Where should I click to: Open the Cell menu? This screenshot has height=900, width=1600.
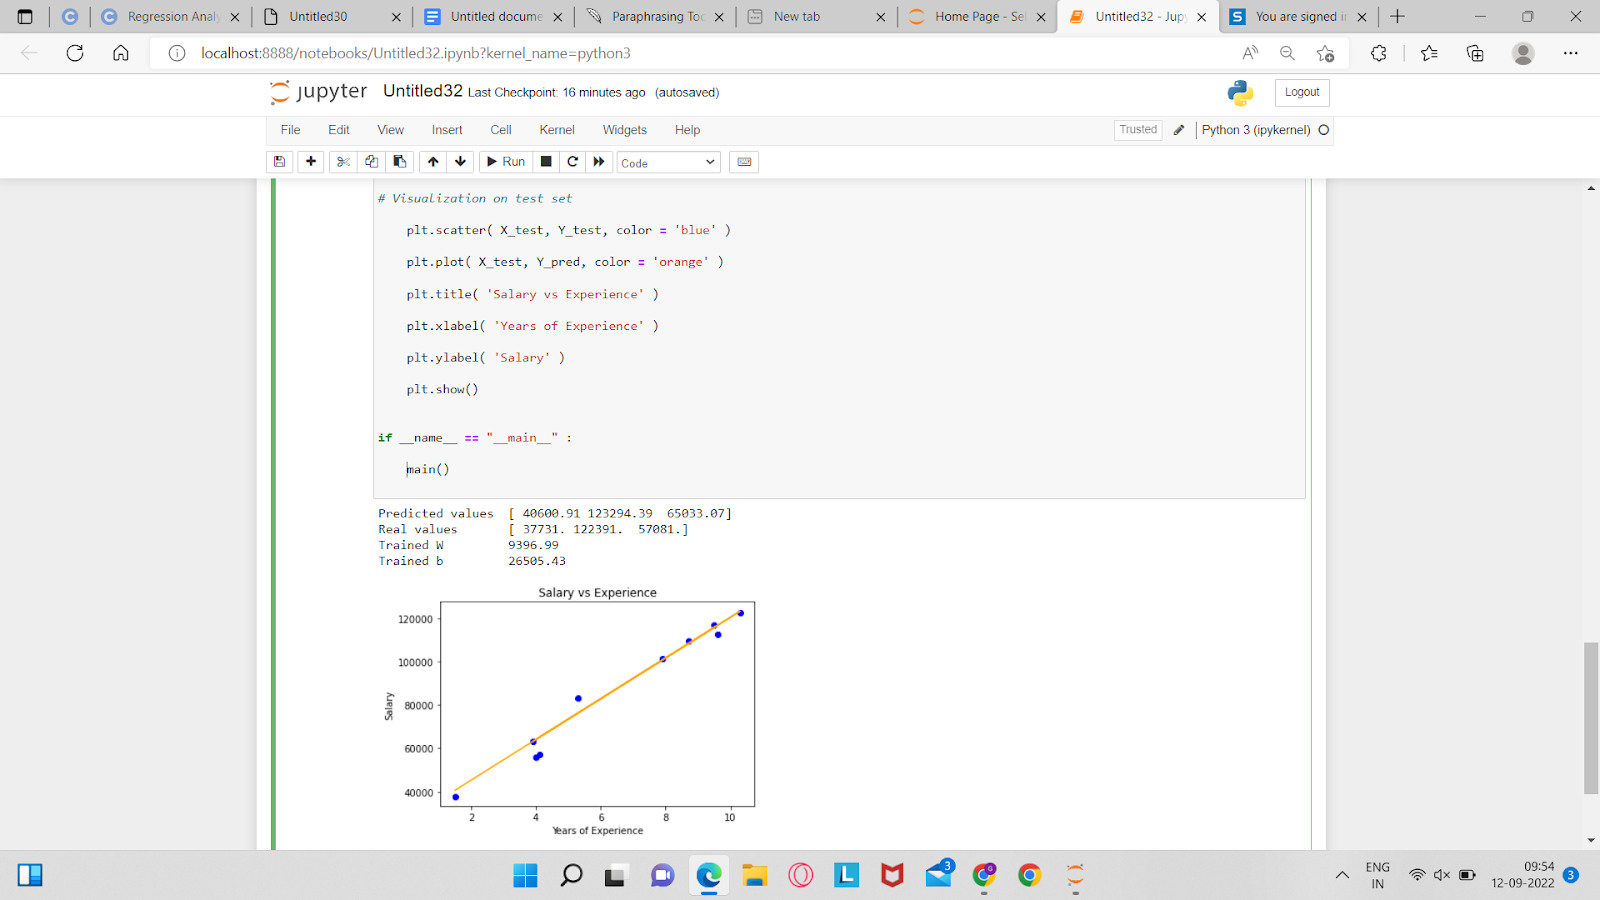[501, 130]
